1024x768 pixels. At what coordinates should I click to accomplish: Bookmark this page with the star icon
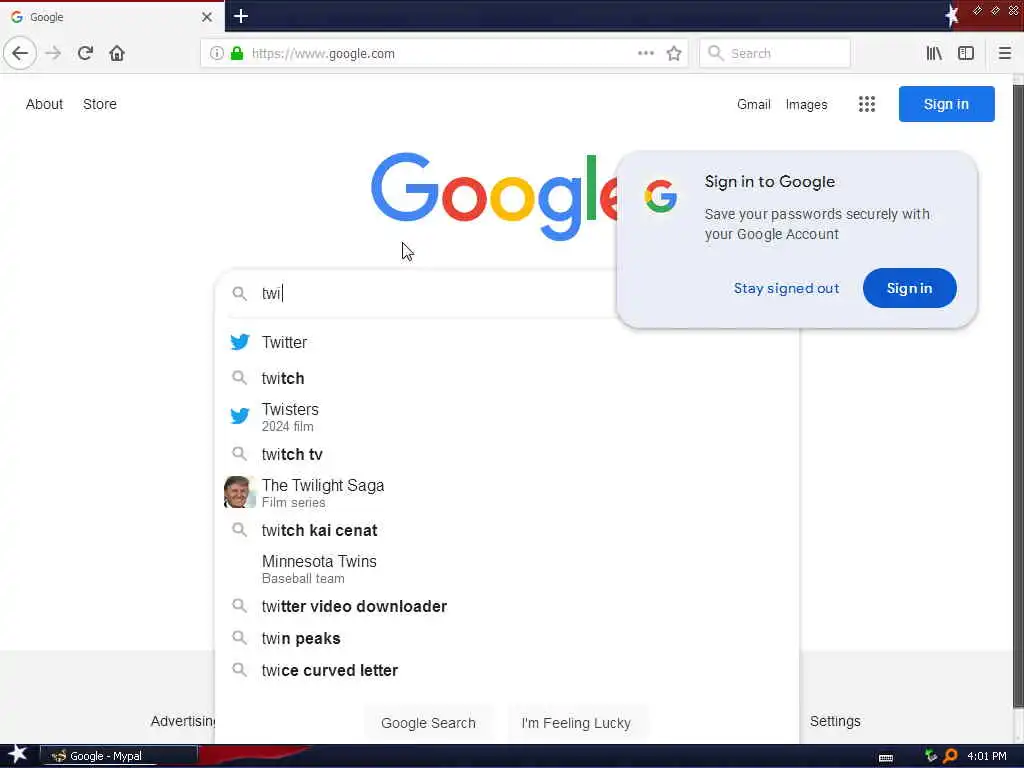pyautogui.click(x=674, y=54)
